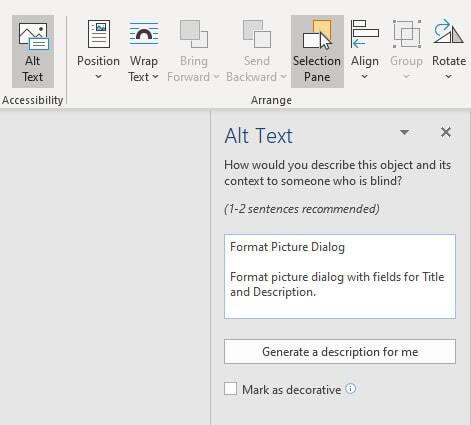This screenshot has width=471, height=425.
Task: Check Mark as decorative
Action: [x=230, y=389]
